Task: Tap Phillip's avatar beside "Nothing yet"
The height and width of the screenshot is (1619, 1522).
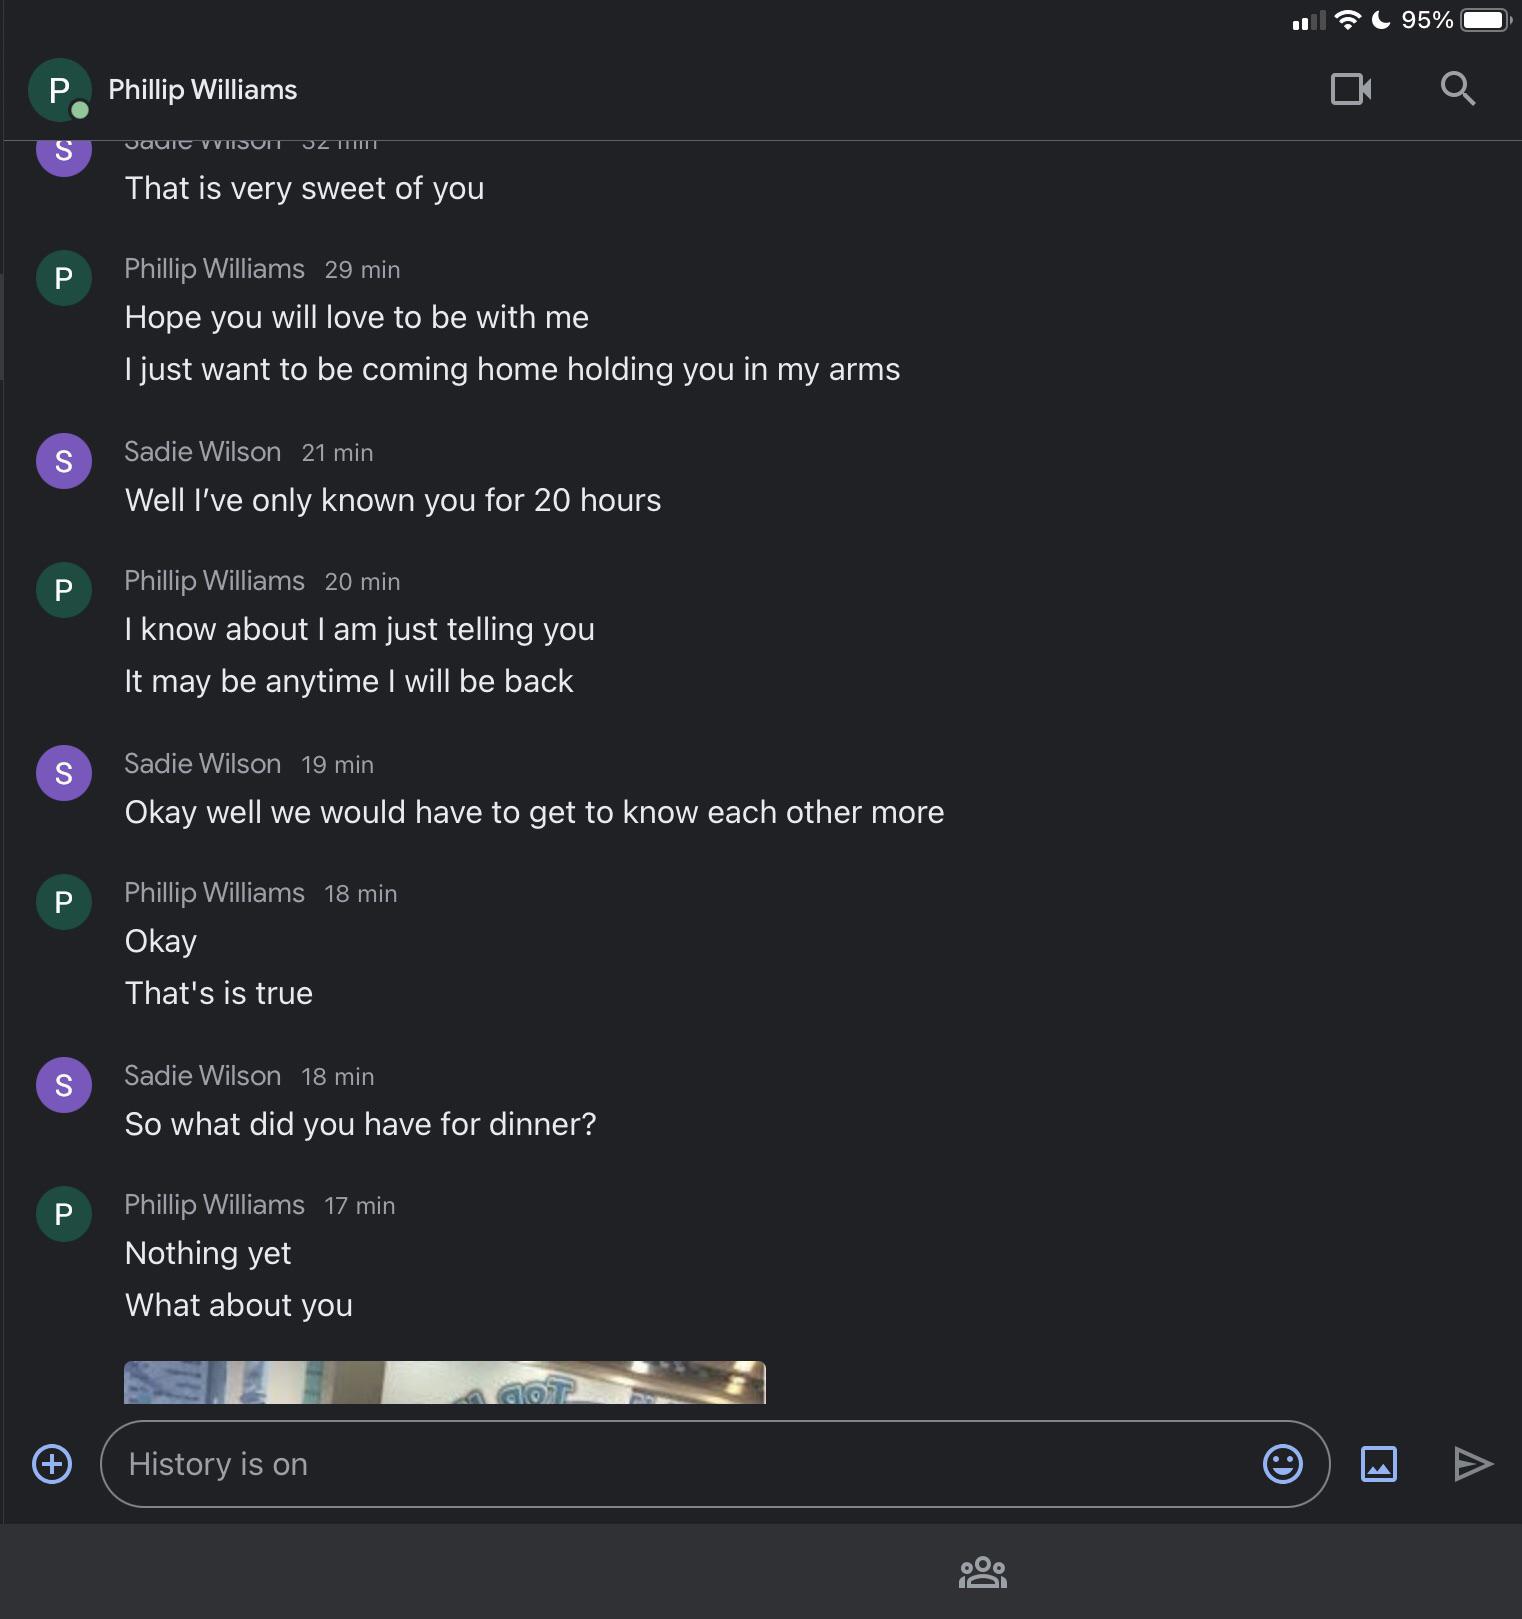Action: (x=64, y=1214)
